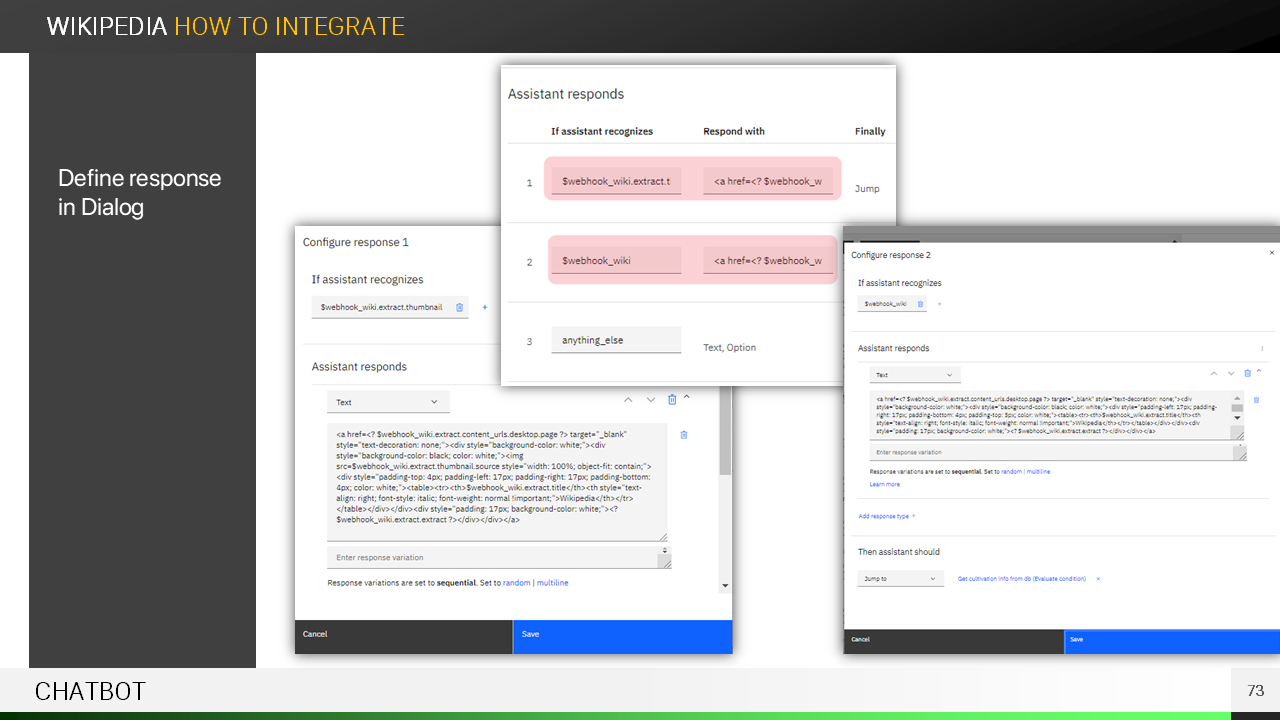Delete the text variation in Configure response 1

tap(684, 435)
